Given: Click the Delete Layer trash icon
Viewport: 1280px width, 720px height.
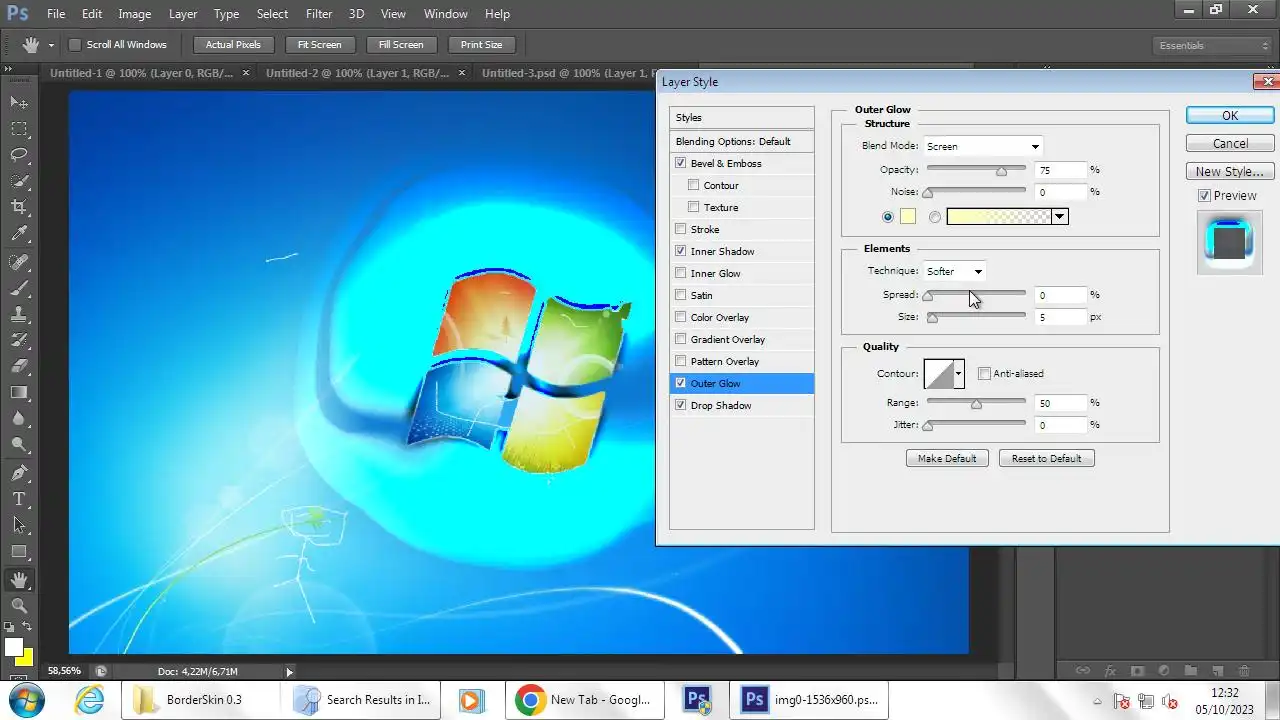Looking at the screenshot, I should tap(1244, 671).
